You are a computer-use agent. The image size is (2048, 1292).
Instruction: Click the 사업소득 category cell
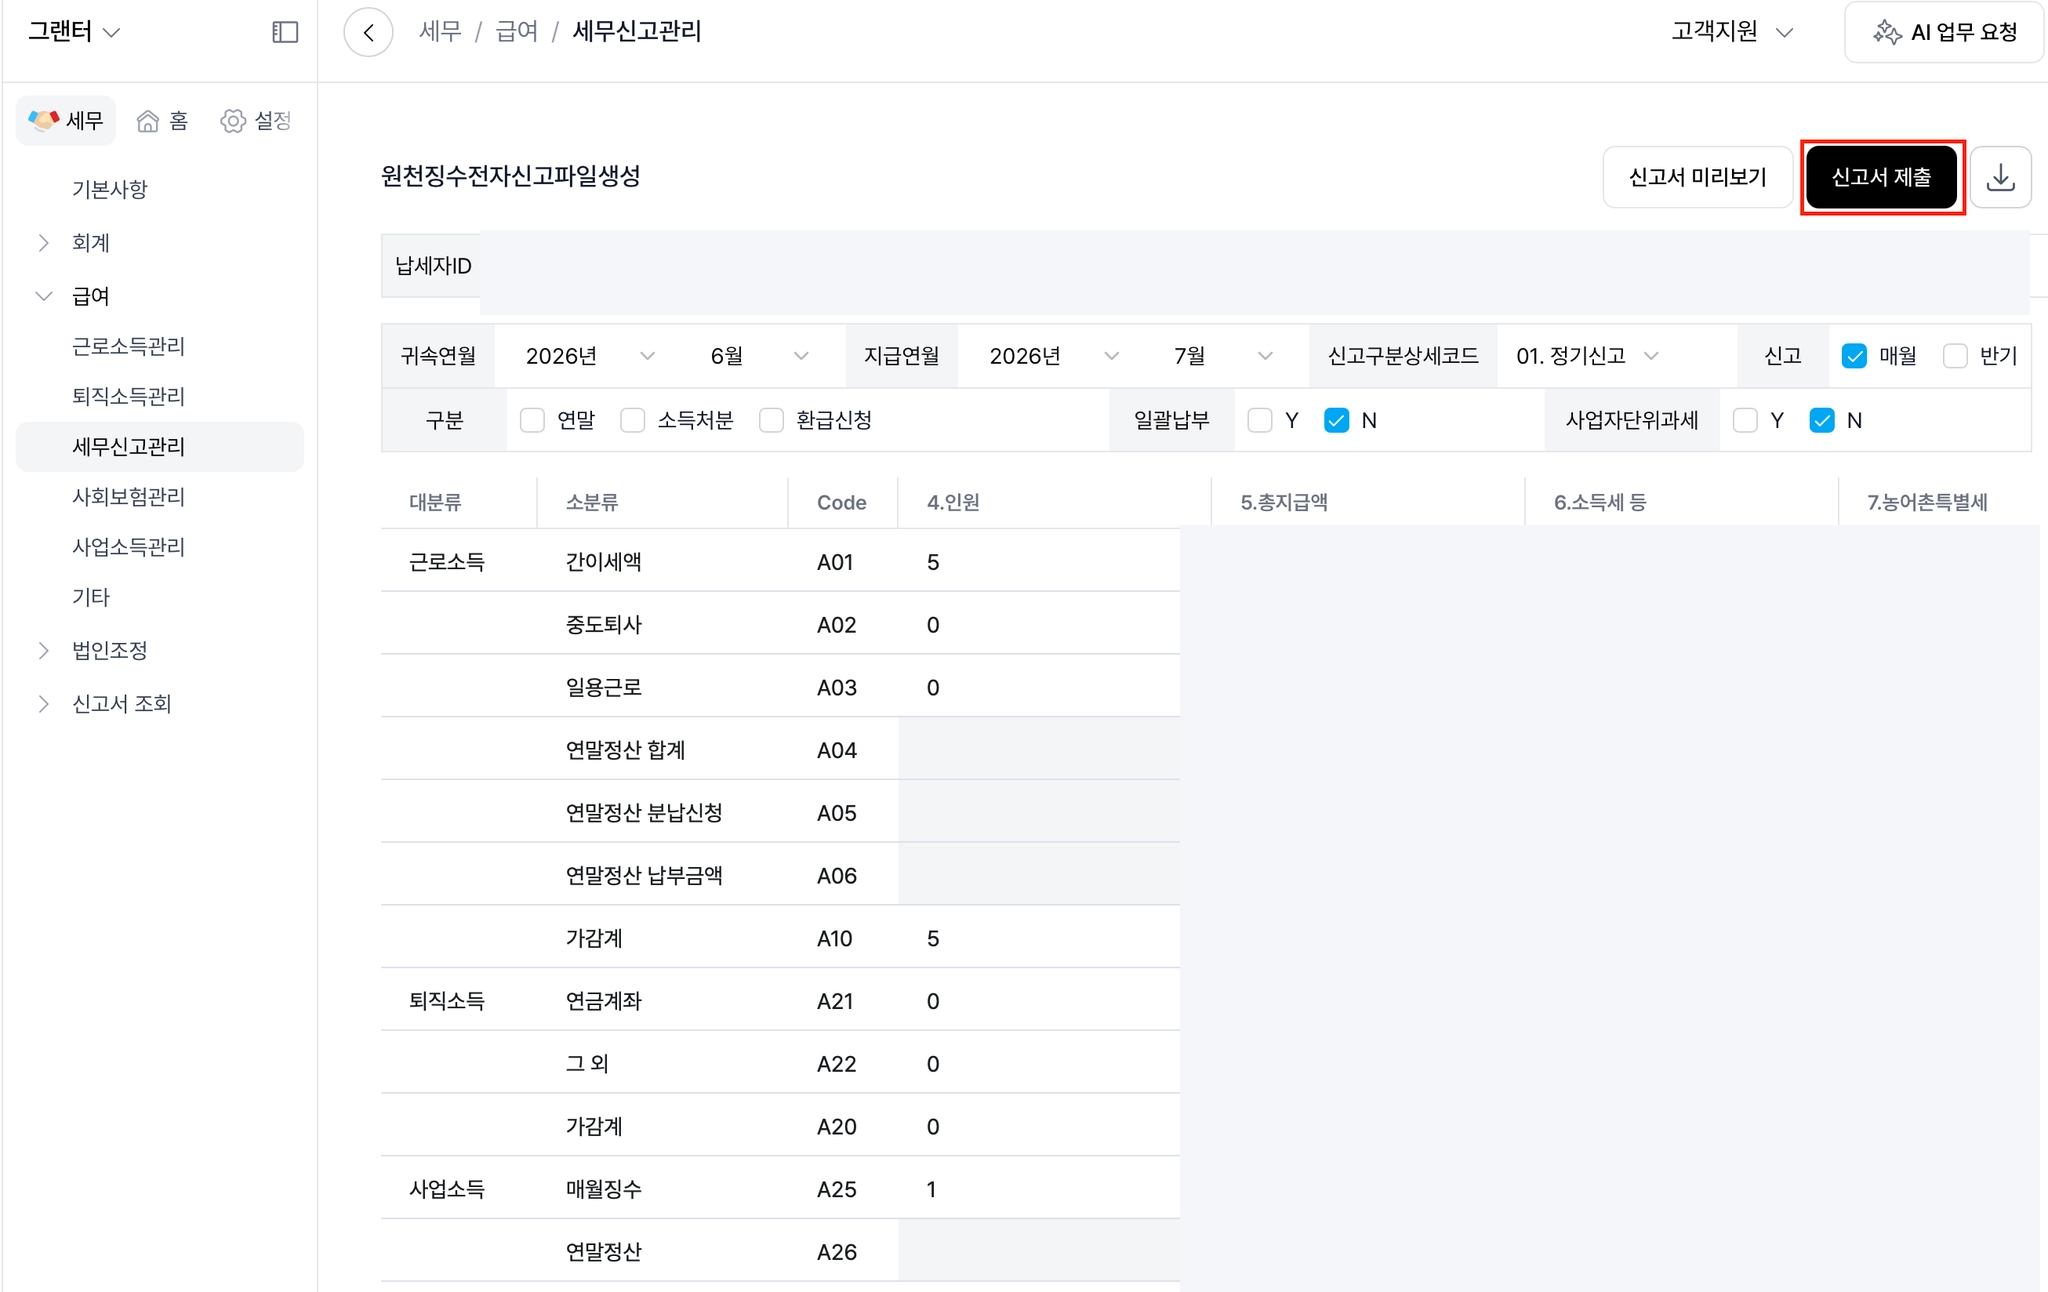446,1189
